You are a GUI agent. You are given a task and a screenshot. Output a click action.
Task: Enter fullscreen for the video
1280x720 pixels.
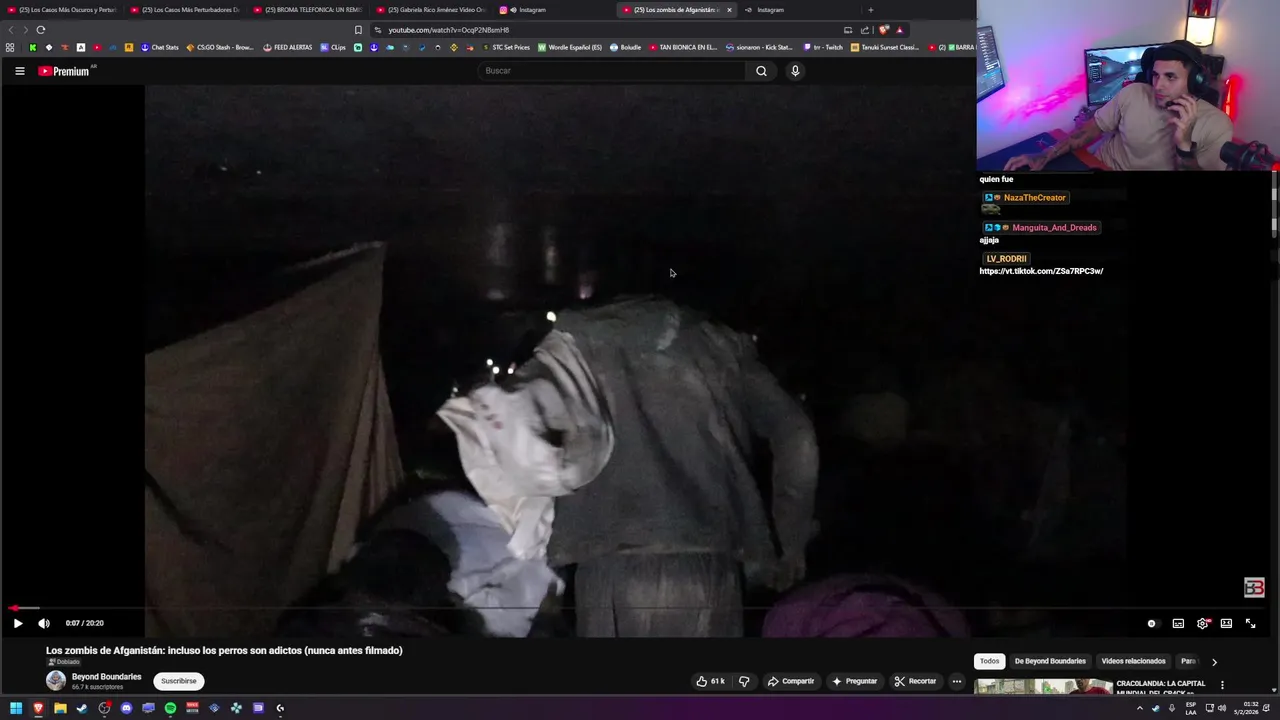1250,623
